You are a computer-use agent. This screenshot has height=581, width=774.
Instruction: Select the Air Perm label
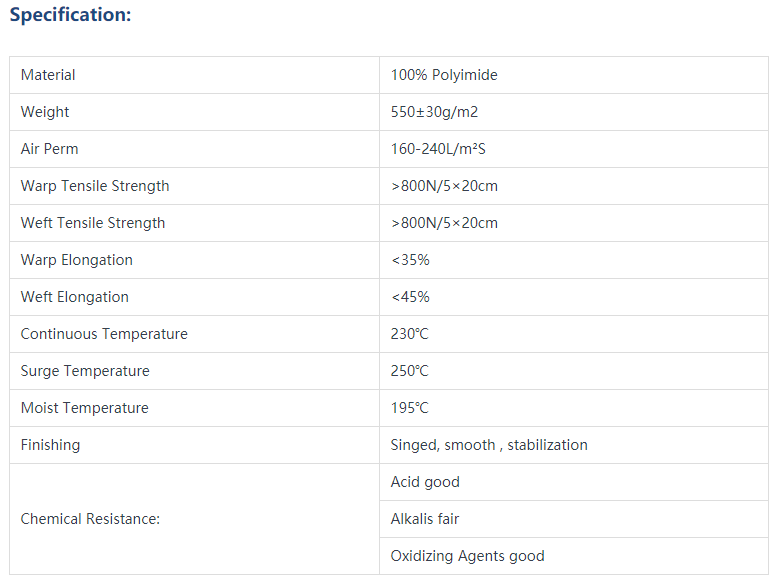point(49,149)
